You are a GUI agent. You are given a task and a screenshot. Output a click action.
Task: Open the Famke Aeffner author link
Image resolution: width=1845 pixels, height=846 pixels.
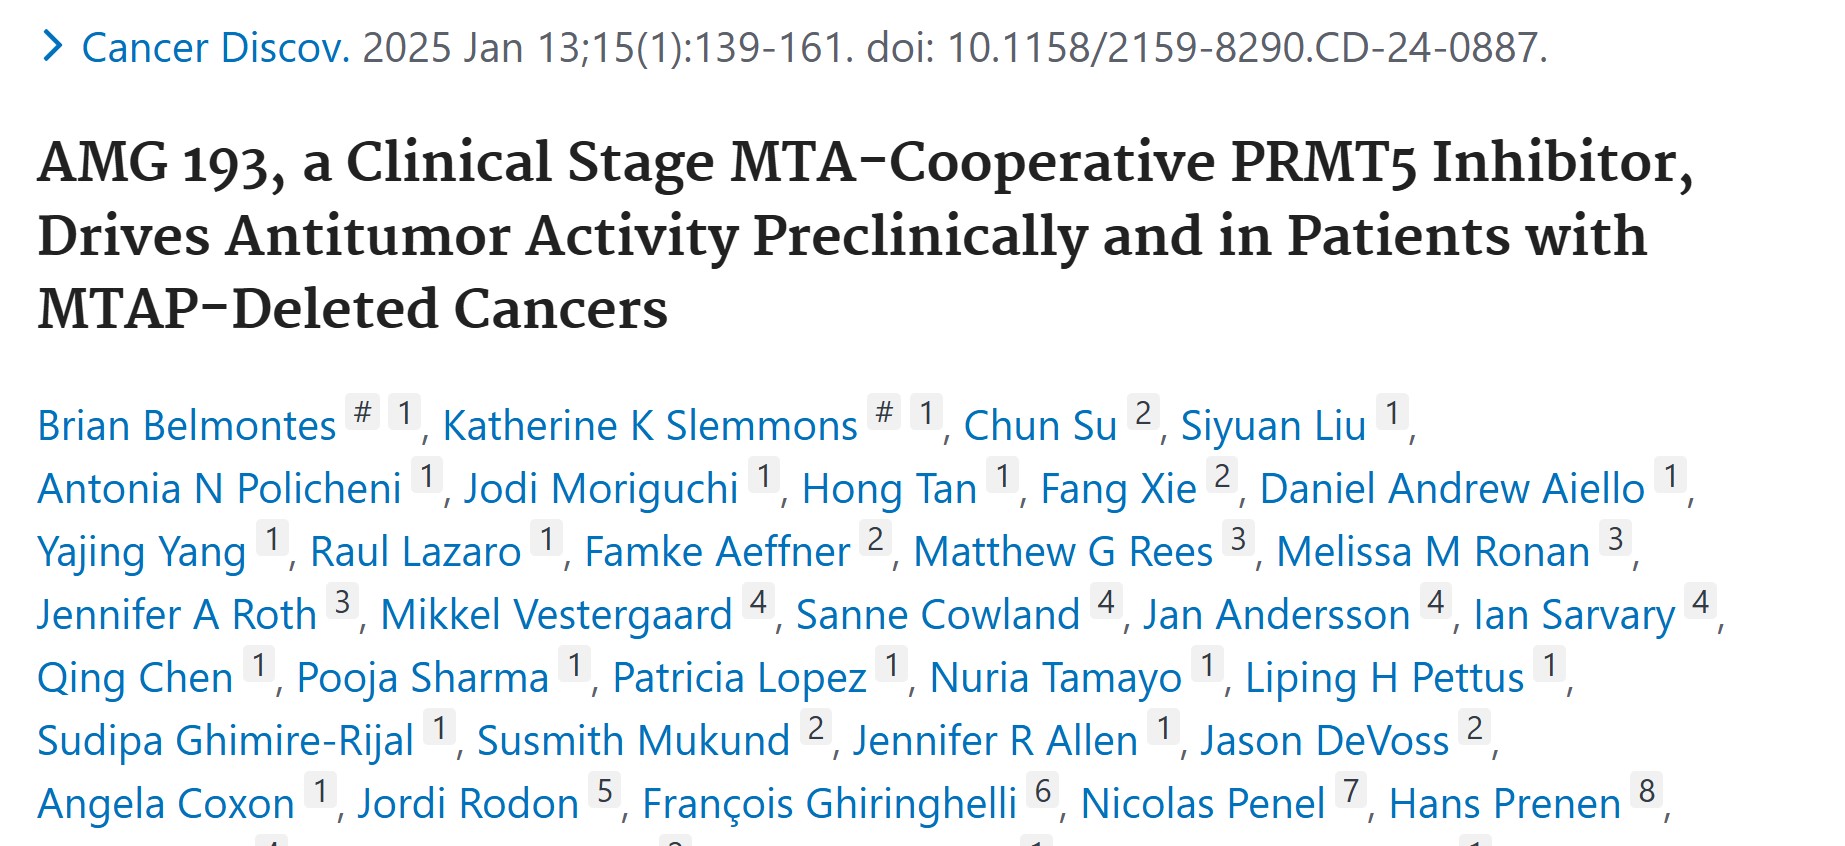[717, 552]
